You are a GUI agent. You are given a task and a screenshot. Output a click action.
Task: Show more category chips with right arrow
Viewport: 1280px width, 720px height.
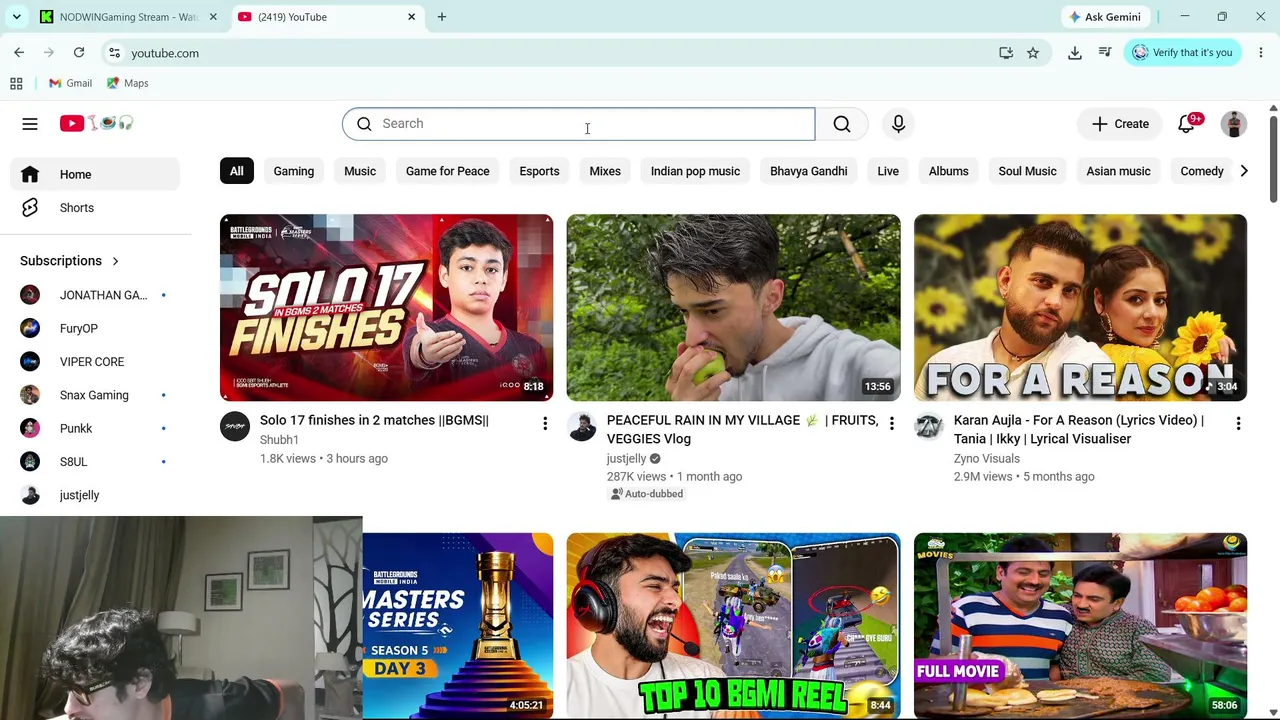click(x=1244, y=171)
